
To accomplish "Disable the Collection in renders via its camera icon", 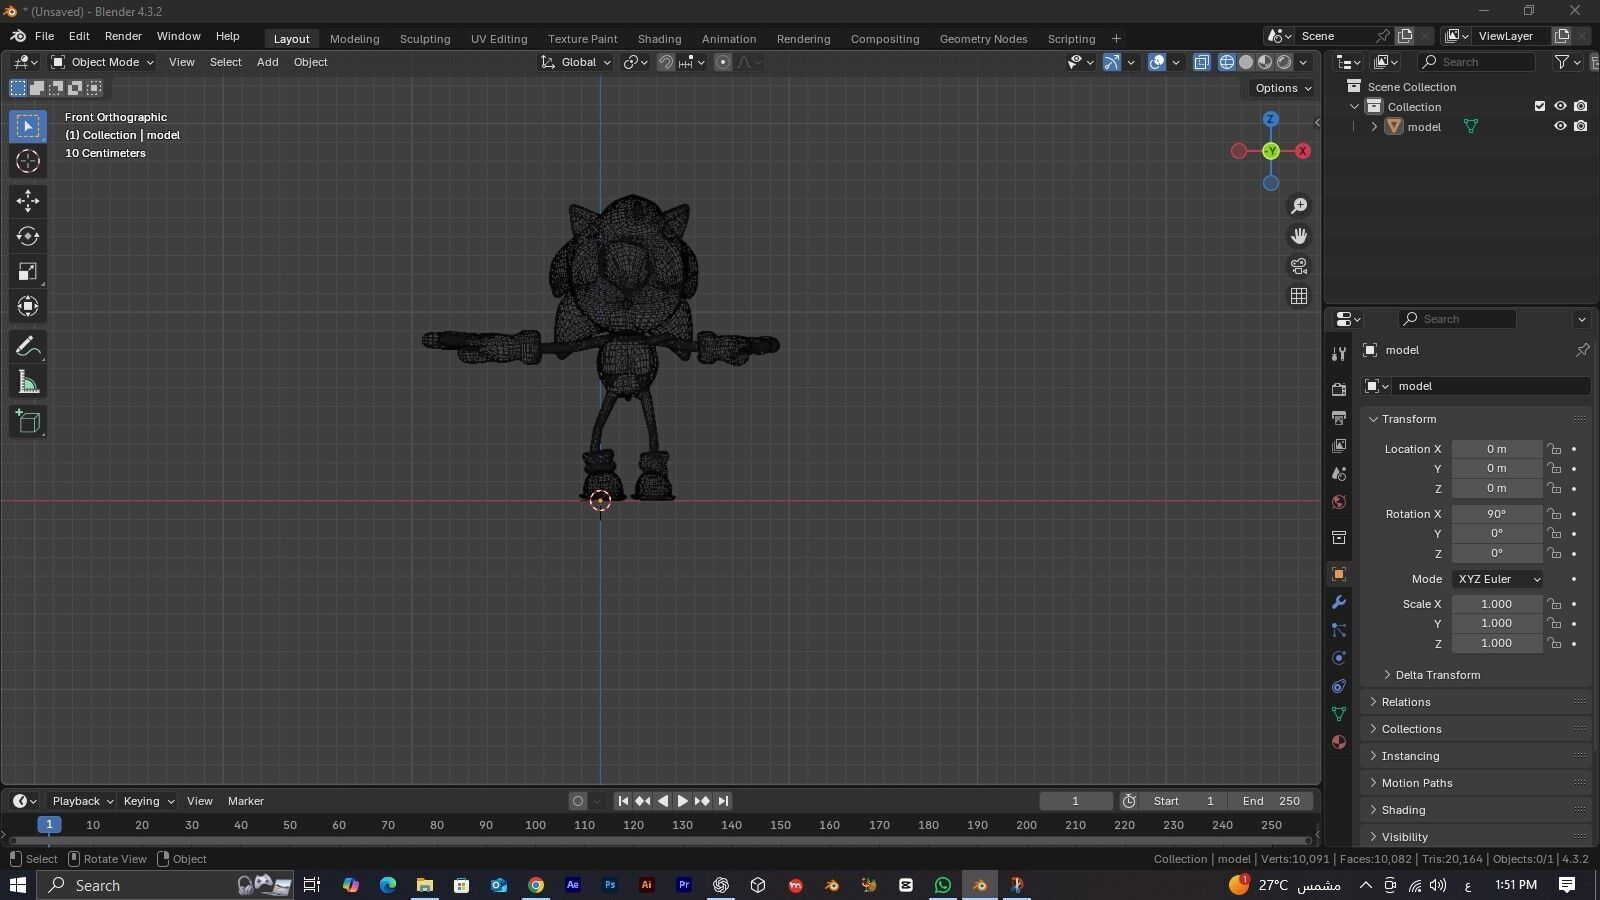I will point(1580,106).
